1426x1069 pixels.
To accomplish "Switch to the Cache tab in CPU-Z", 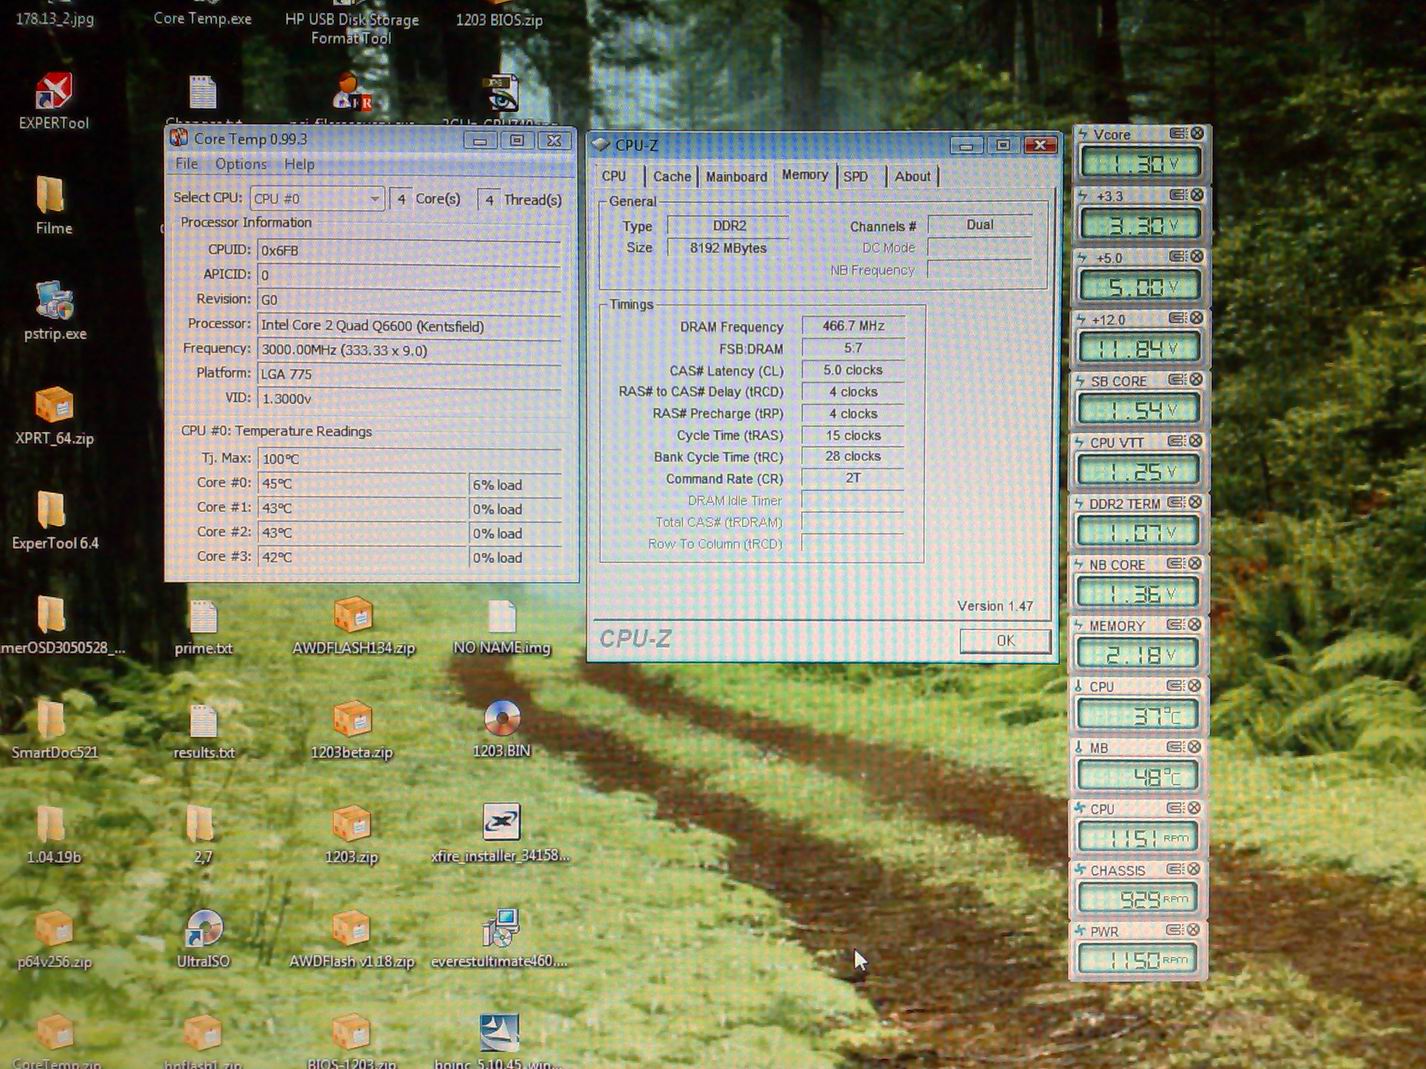I will click(x=671, y=176).
